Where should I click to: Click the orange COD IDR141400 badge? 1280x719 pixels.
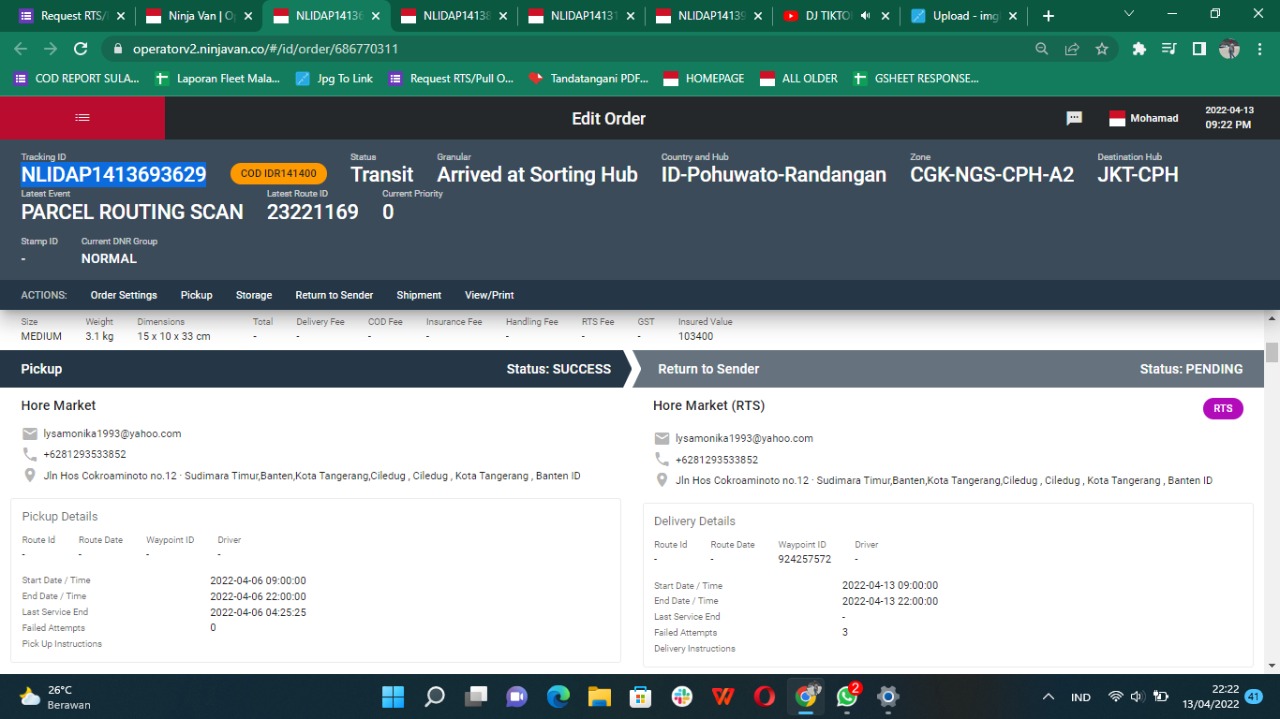point(278,173)
